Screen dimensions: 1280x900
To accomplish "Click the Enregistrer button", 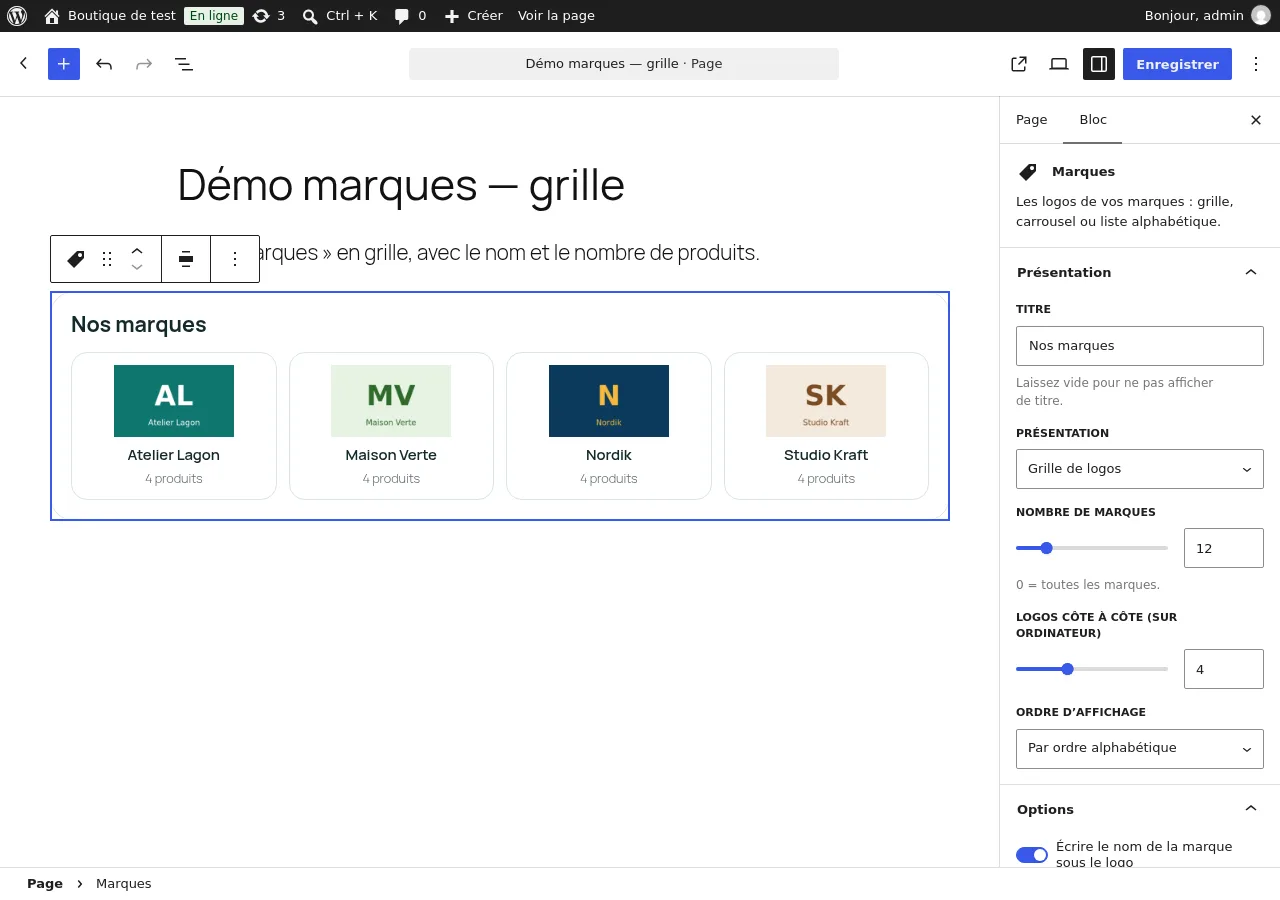I will 1177,64.
